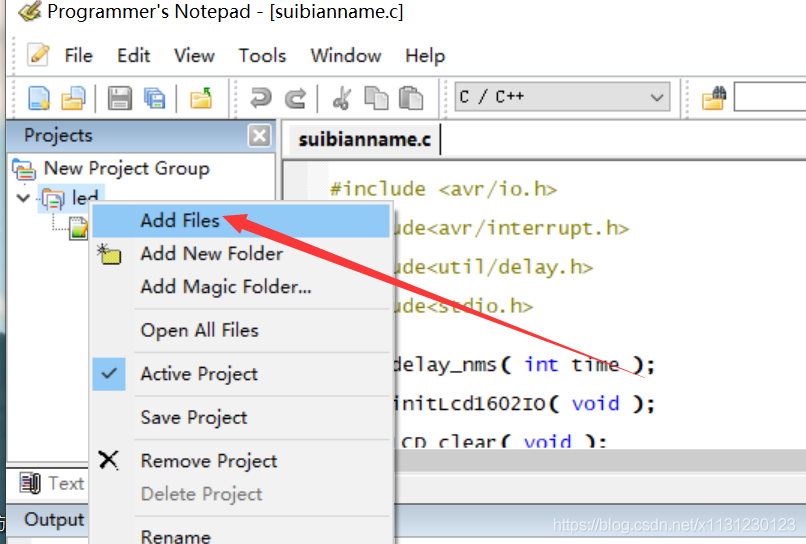The image size is (806, 544).
Task: Click the Save All icon
Action: tap(154, 98)
